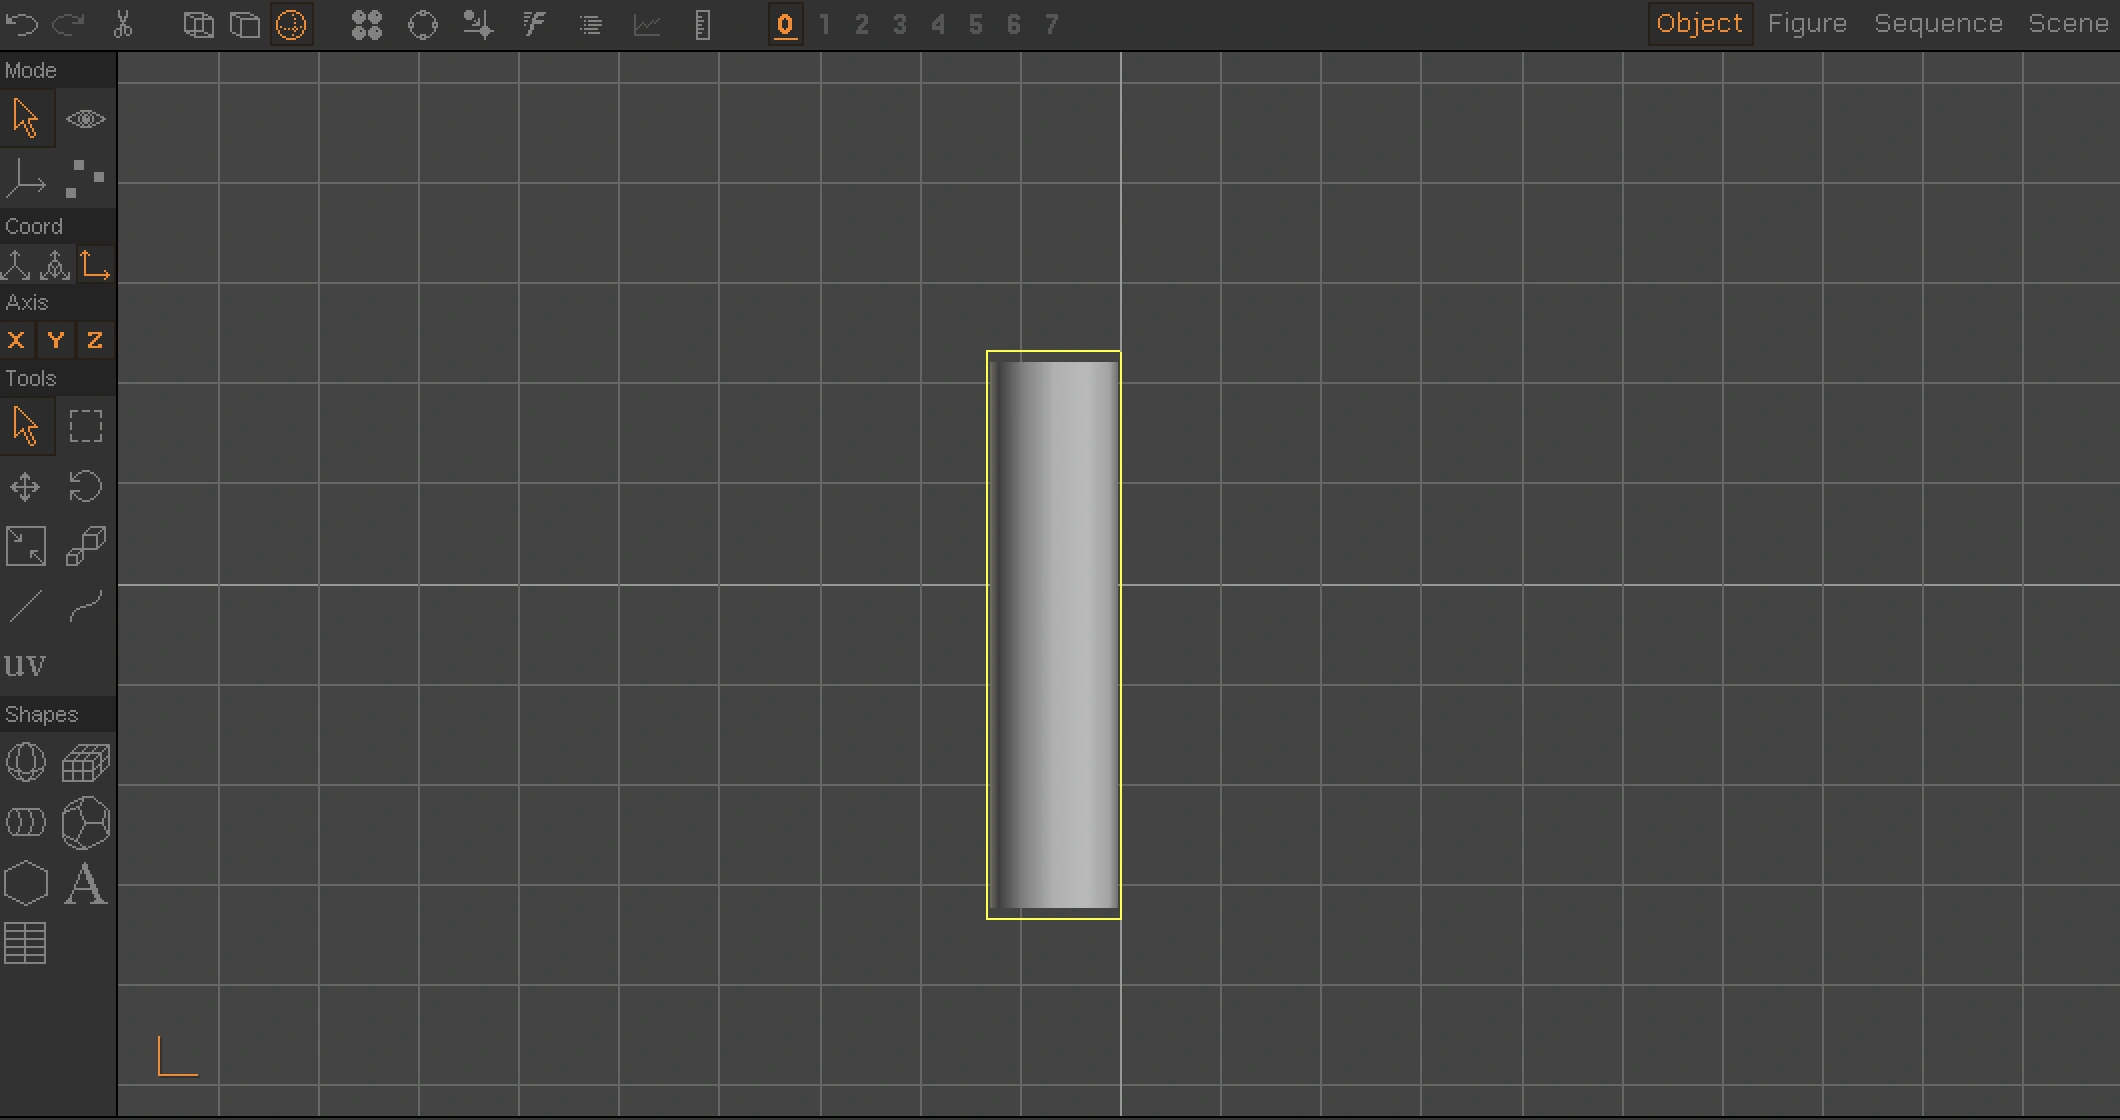2120x1120 pixels.
Task: Toggle the X axis constraint
Action: (x=16, y=340)
